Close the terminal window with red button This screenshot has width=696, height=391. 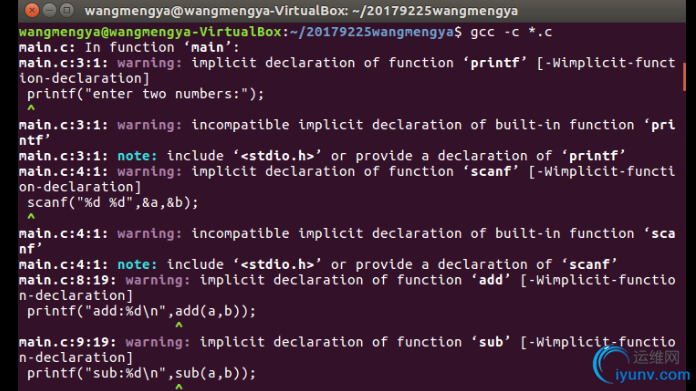[32, 10]
